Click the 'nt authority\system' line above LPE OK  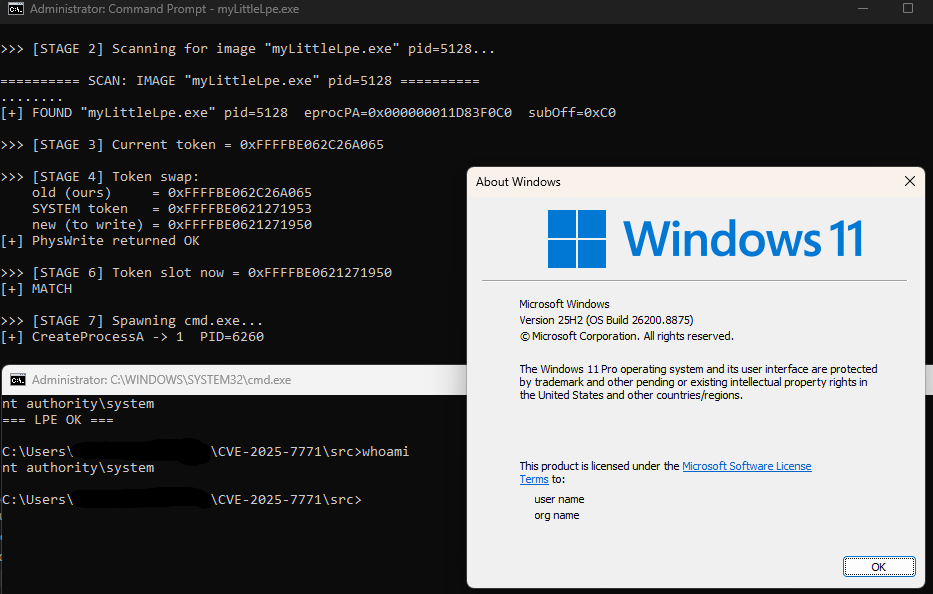tap(78, 404)
